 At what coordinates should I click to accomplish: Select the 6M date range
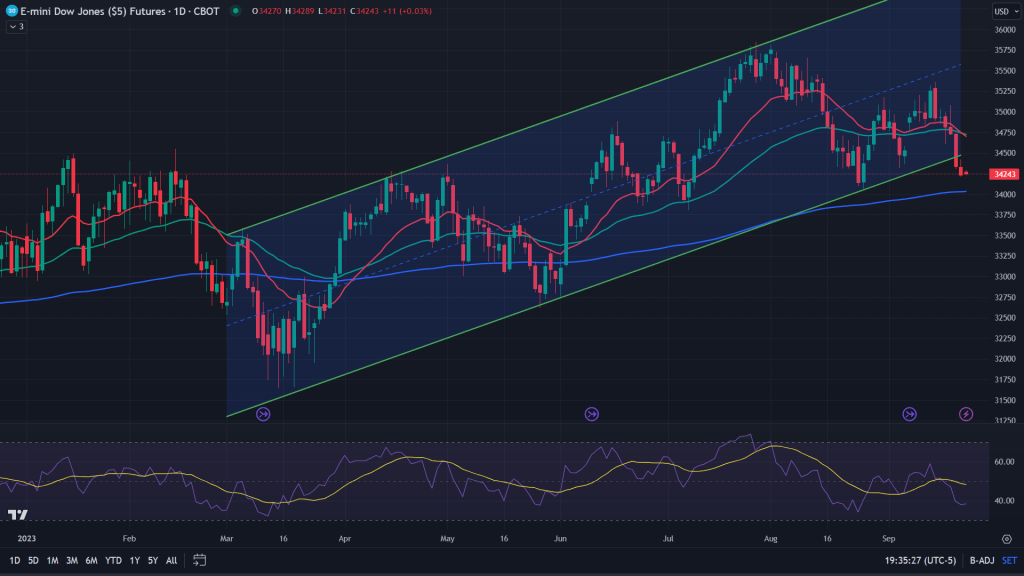pos(91,560)
